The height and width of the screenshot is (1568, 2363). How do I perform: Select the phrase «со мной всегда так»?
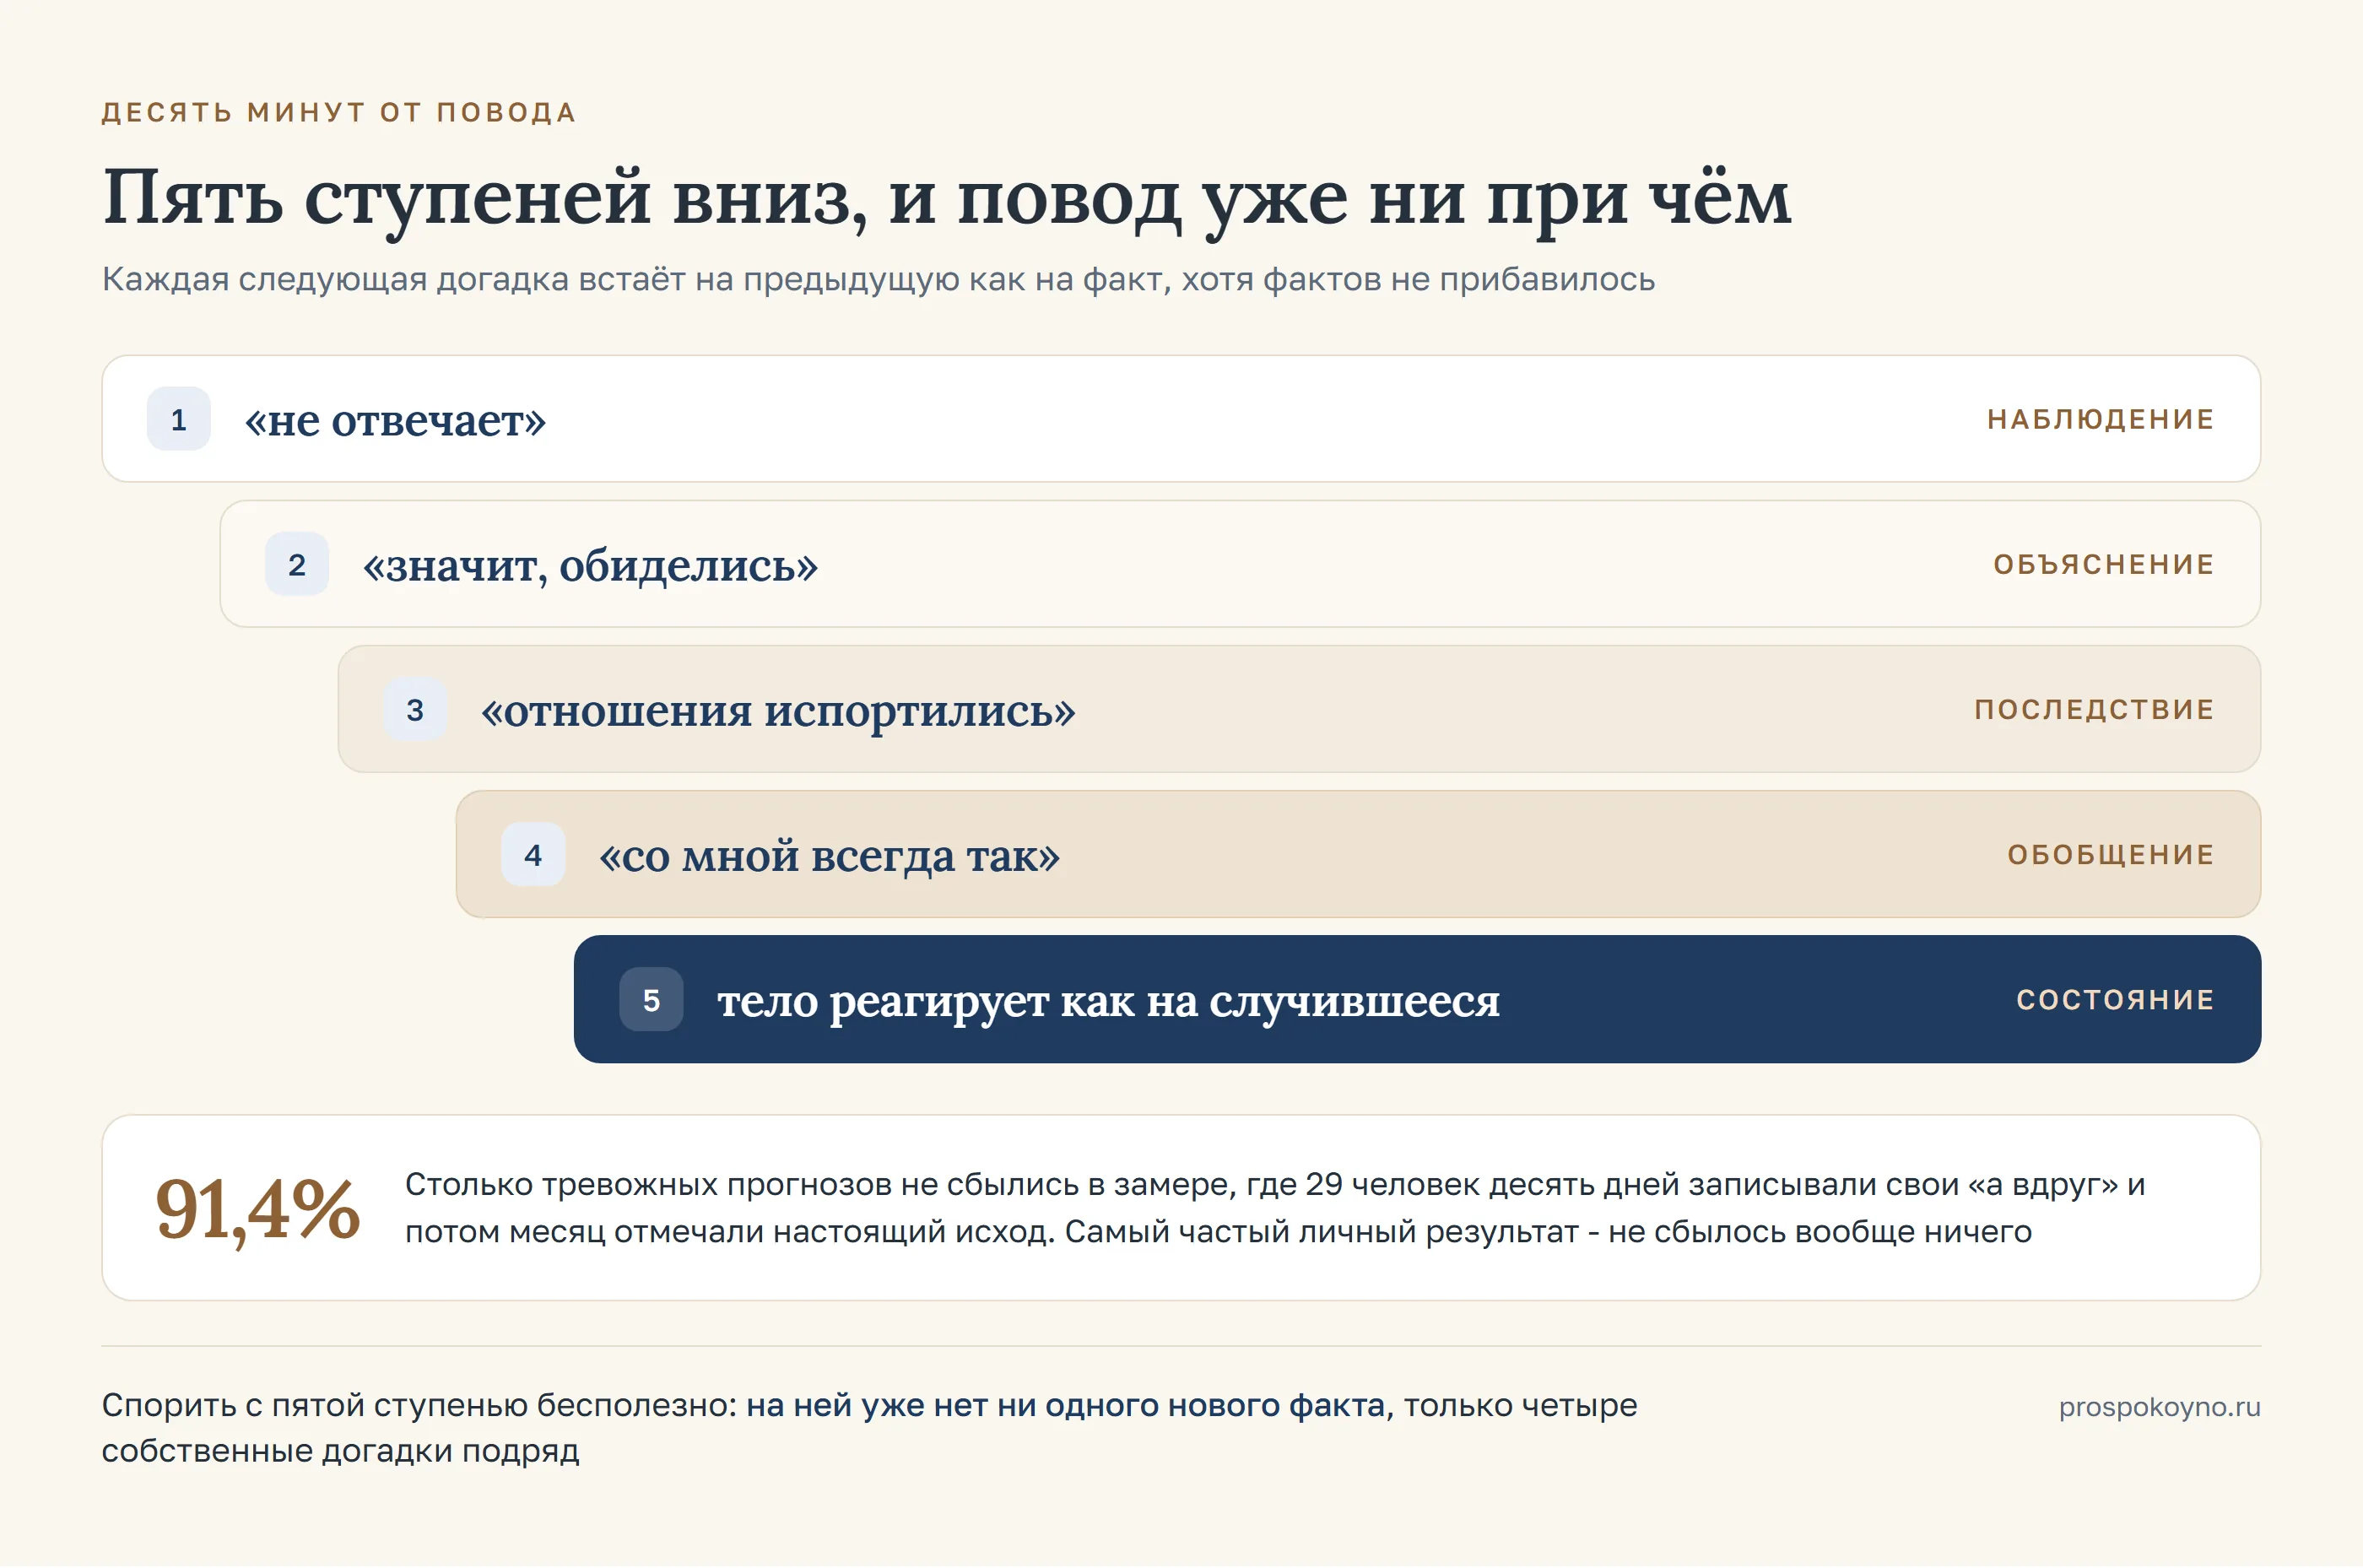click(829, 856)
